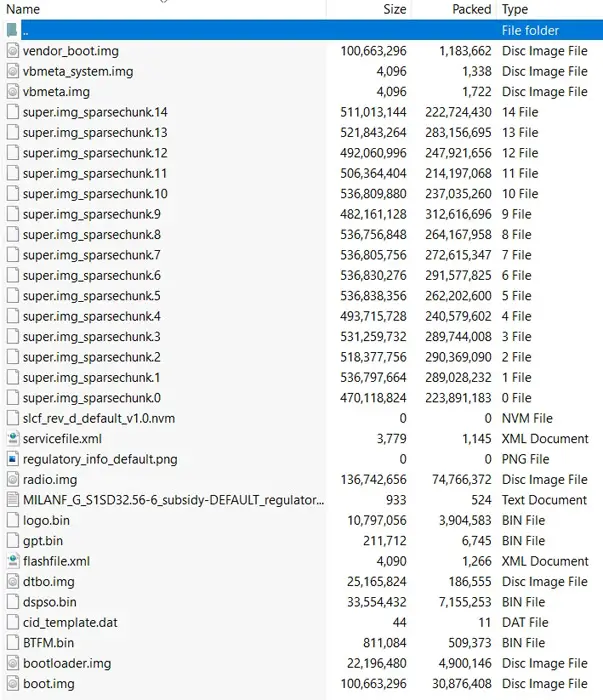Select the cid_template.dat file

point(70,622)
